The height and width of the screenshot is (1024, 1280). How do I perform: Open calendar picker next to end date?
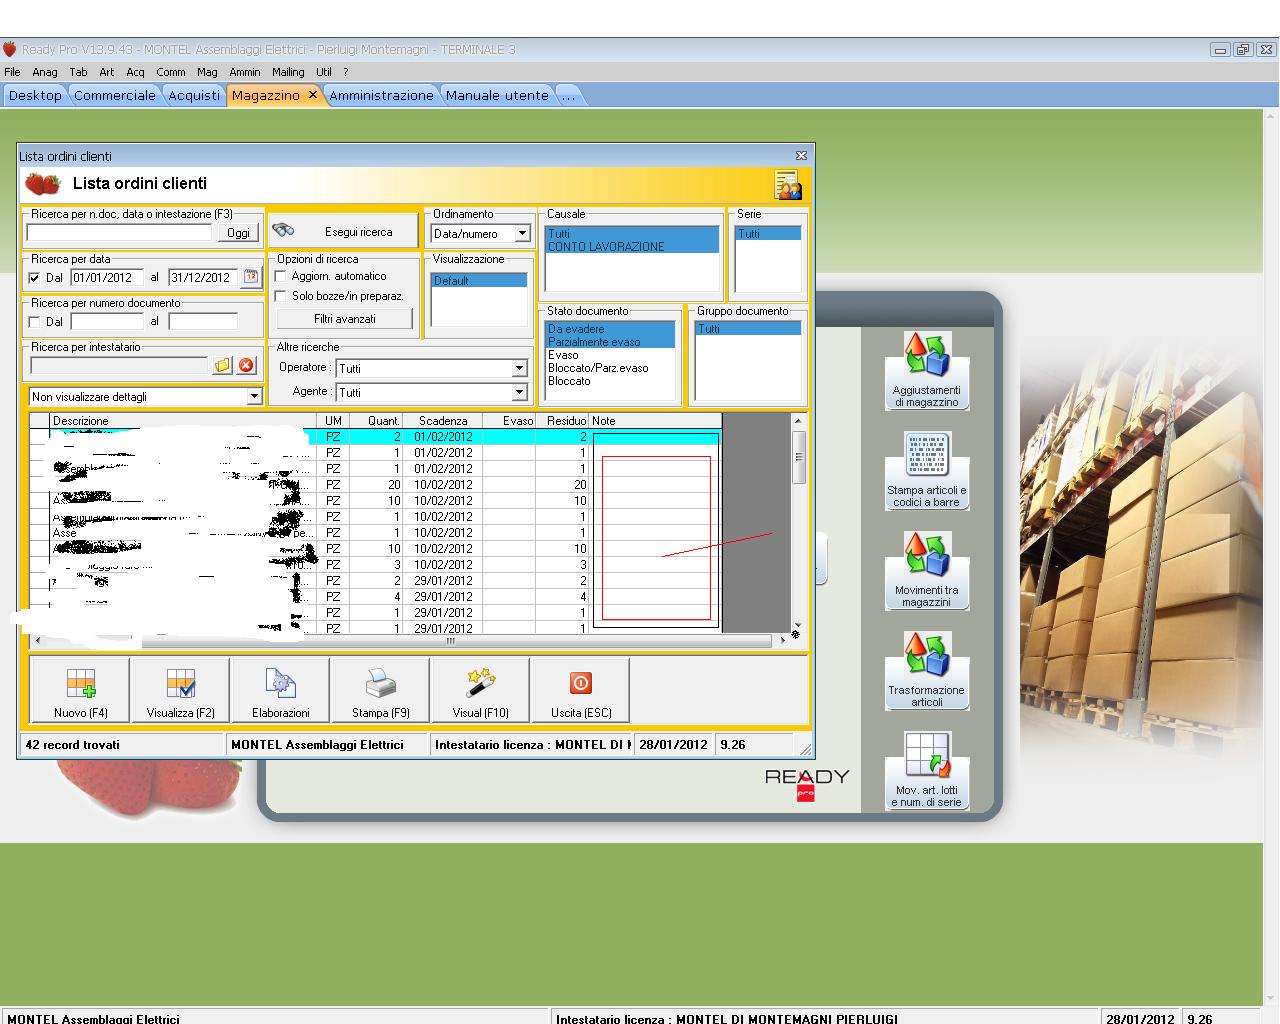250,277
